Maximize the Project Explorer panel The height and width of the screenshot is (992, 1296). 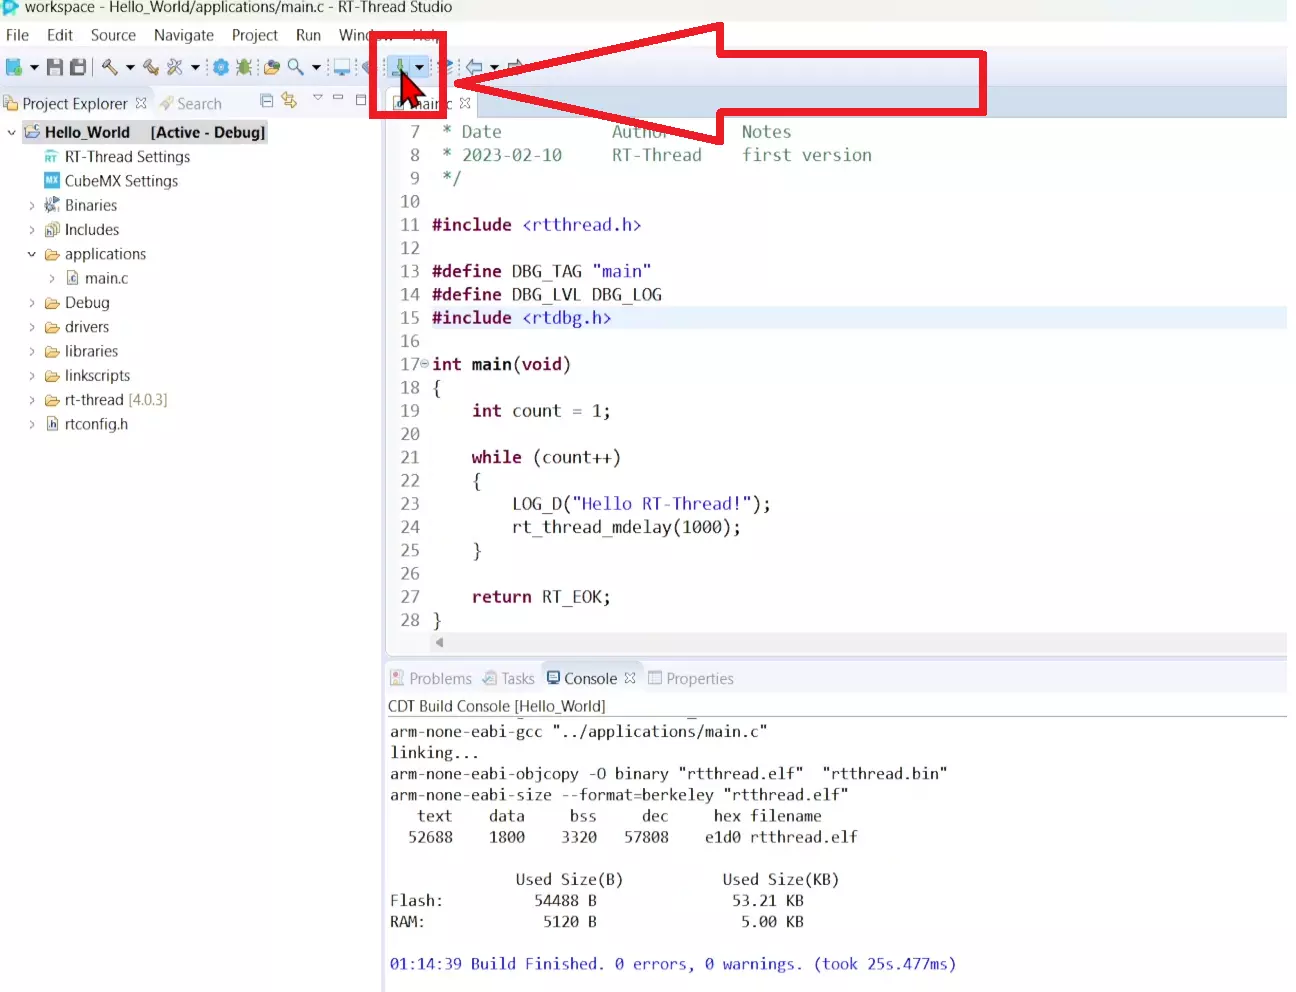[x=361, y=99]
